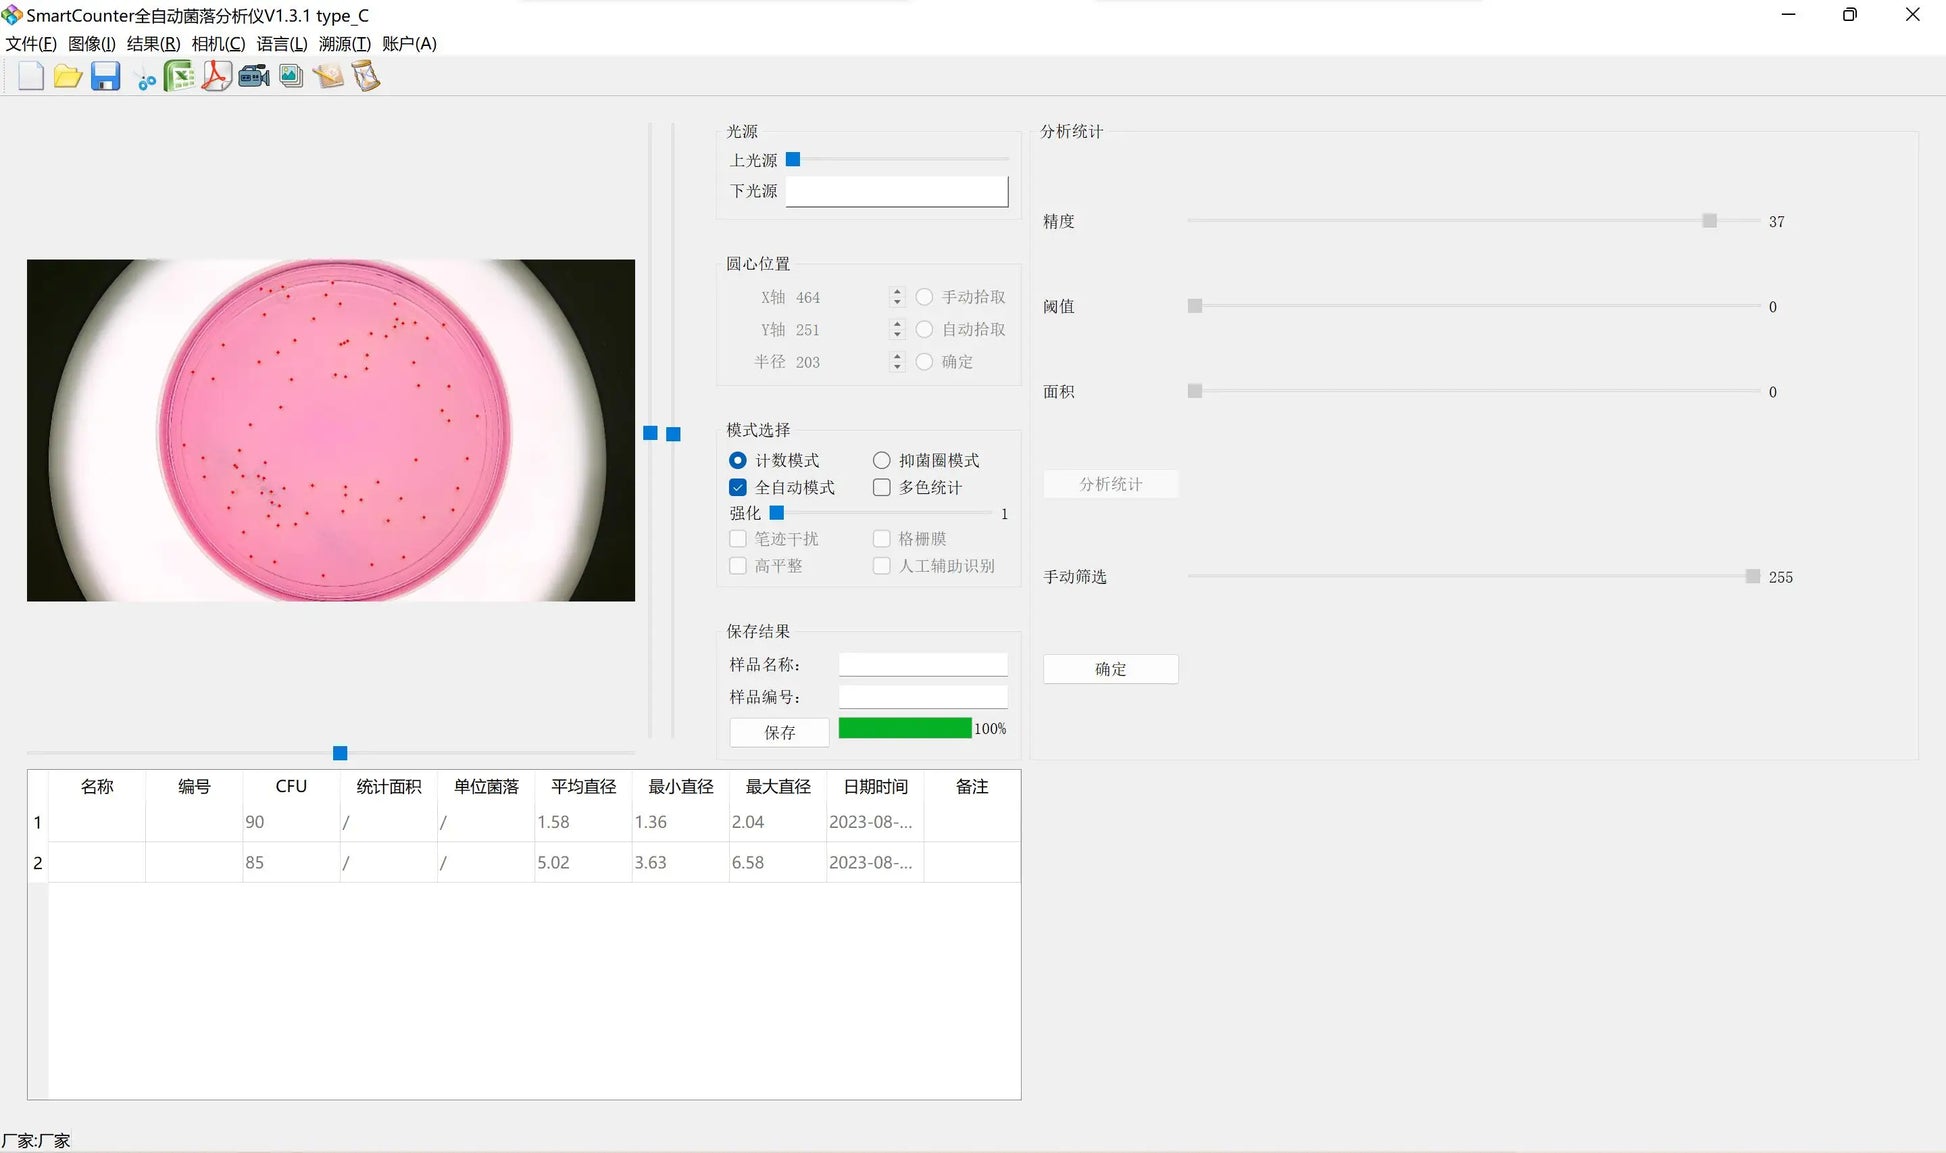Uncheck the 全自动模式 checkbox
The image size is (1946, 1153).
(x=738, y=488)
